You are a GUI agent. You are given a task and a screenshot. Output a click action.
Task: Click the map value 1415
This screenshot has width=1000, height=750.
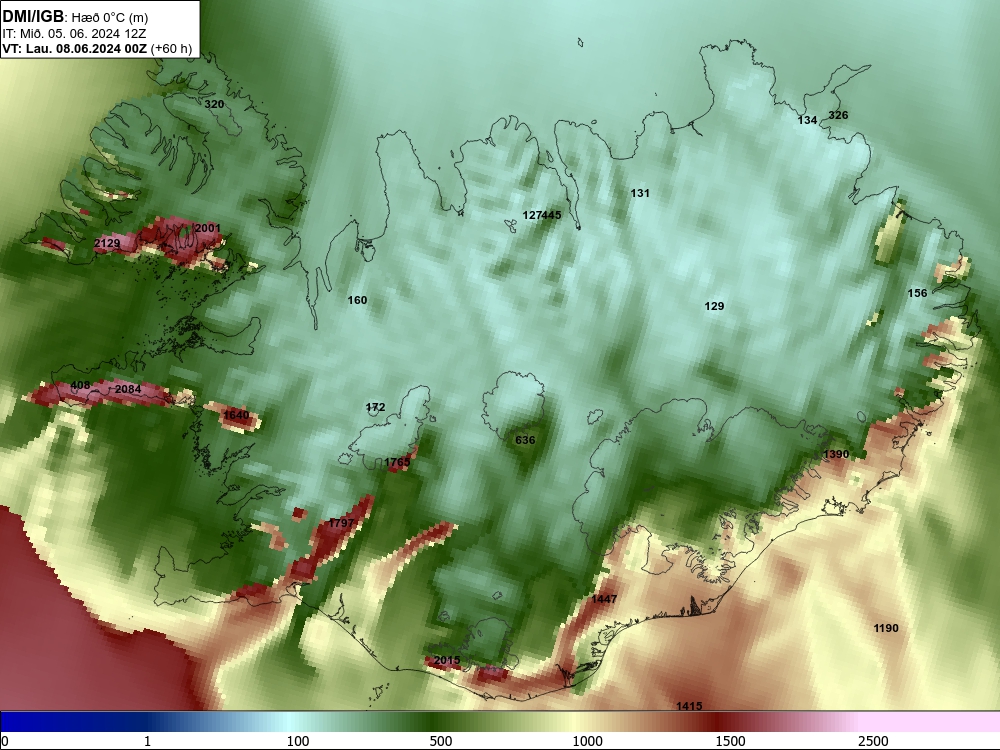pyautogui.click(x=689, y=706)
